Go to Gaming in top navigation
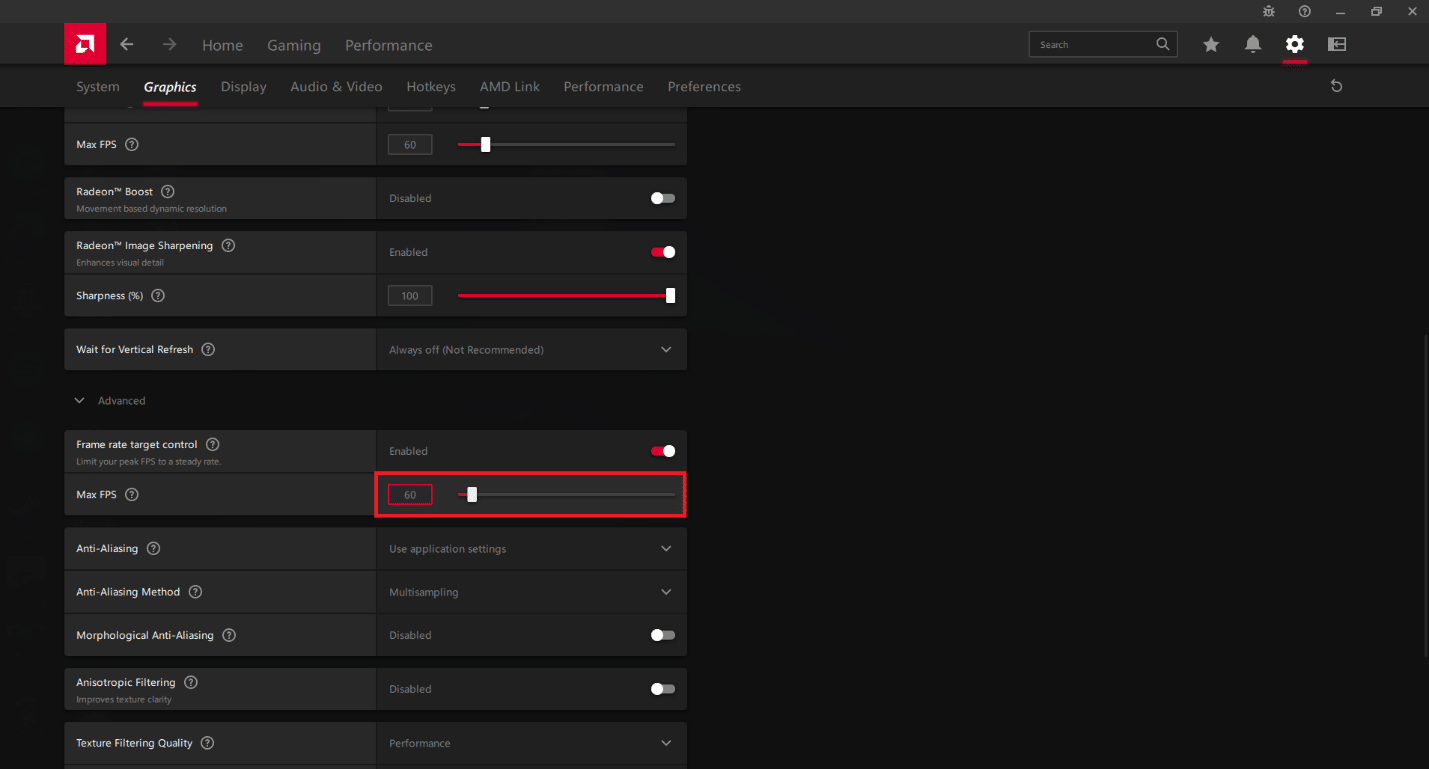The width and height of the screenshot is (1429, 769). [294, 45]
